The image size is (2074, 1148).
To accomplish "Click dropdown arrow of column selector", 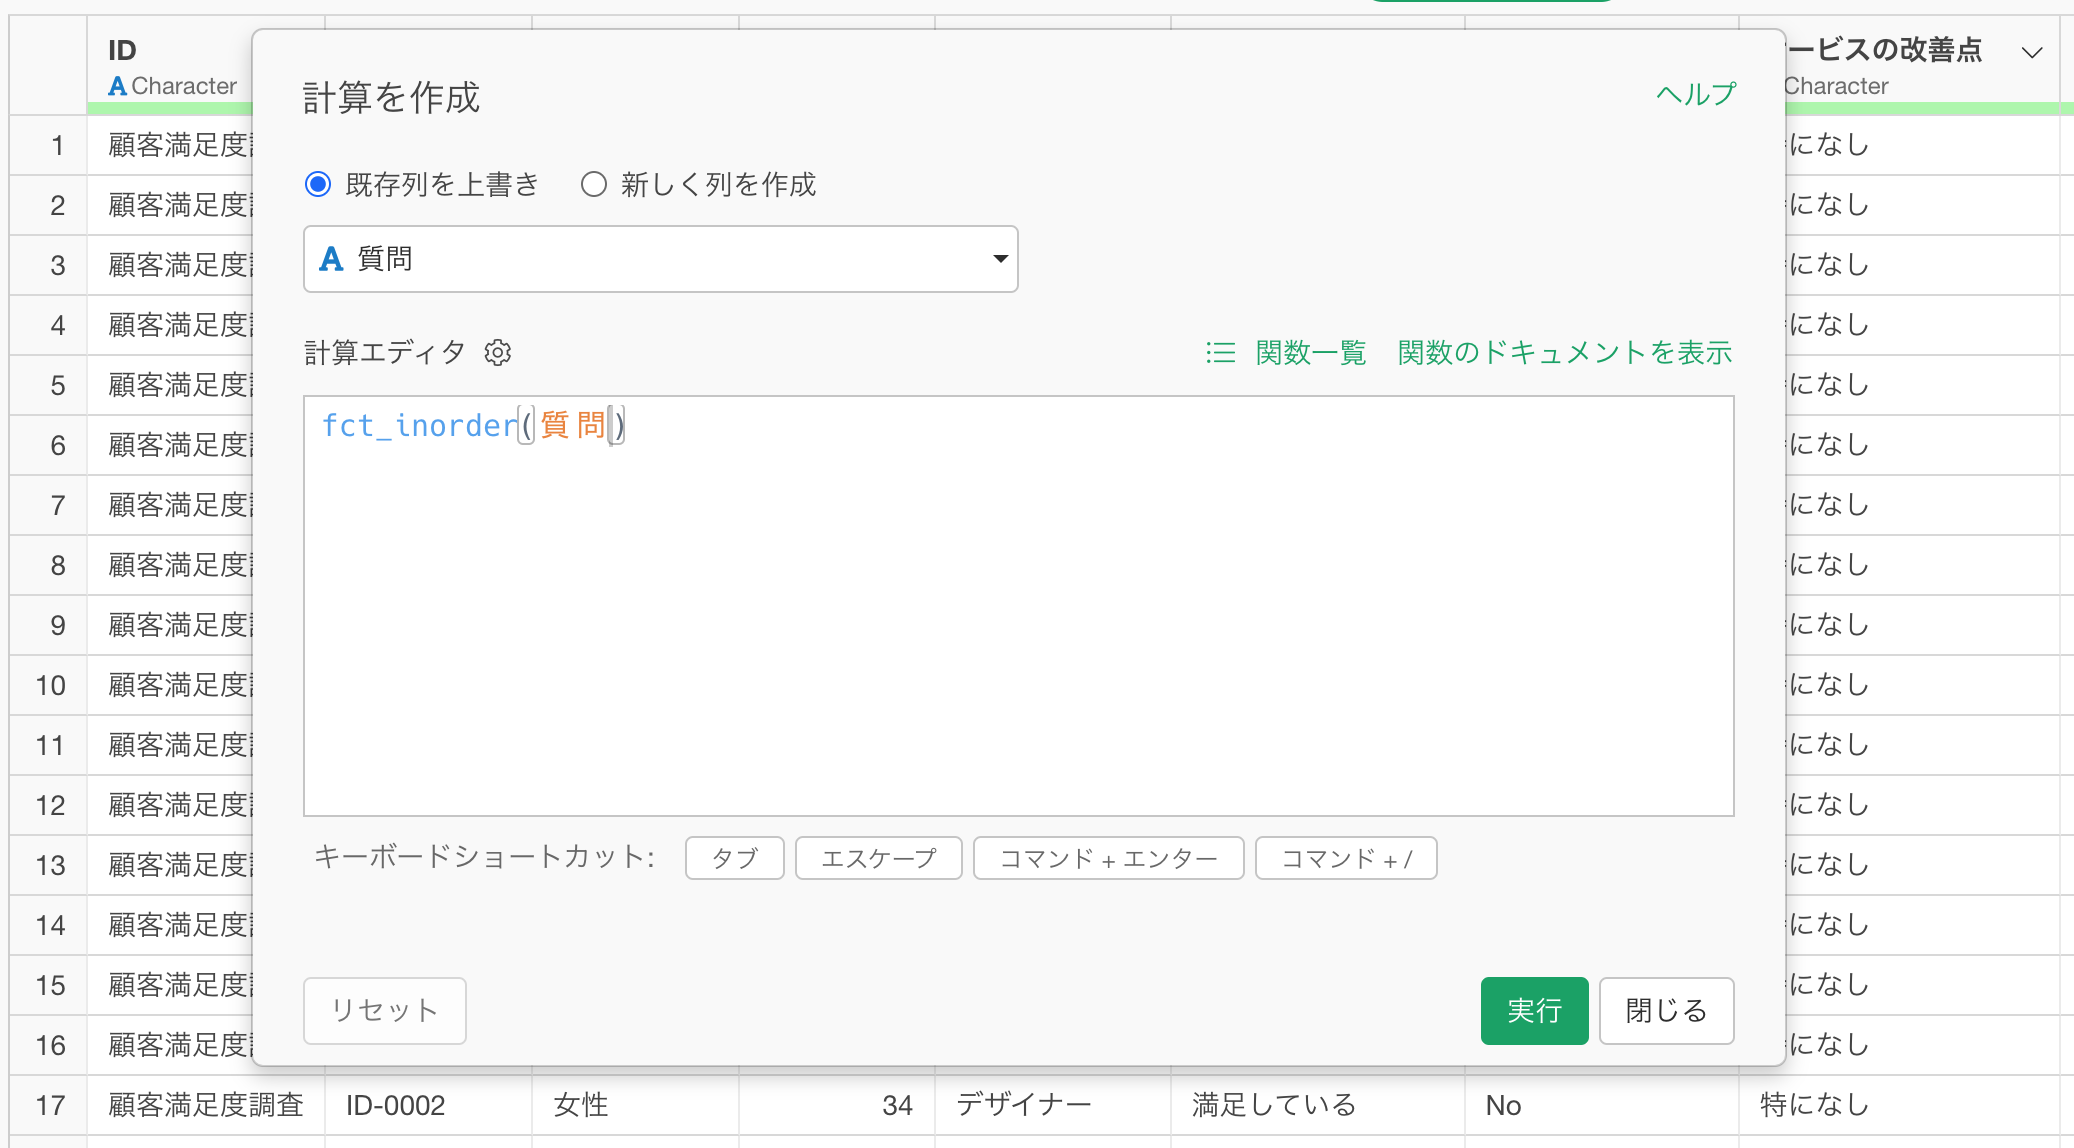I will 999,259.
